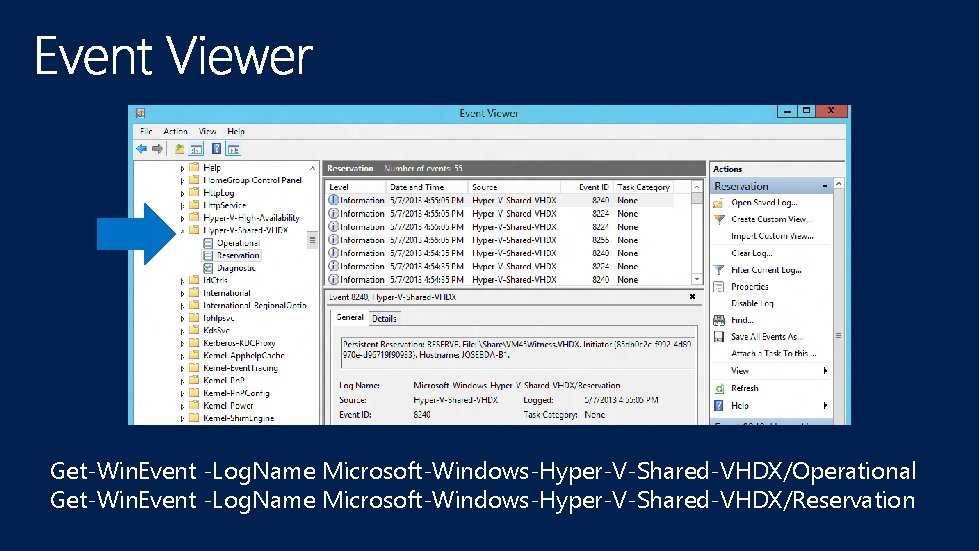Sort events by Date and Time column
The width and height of the screenshot is (979, 551).
point(427,187)
